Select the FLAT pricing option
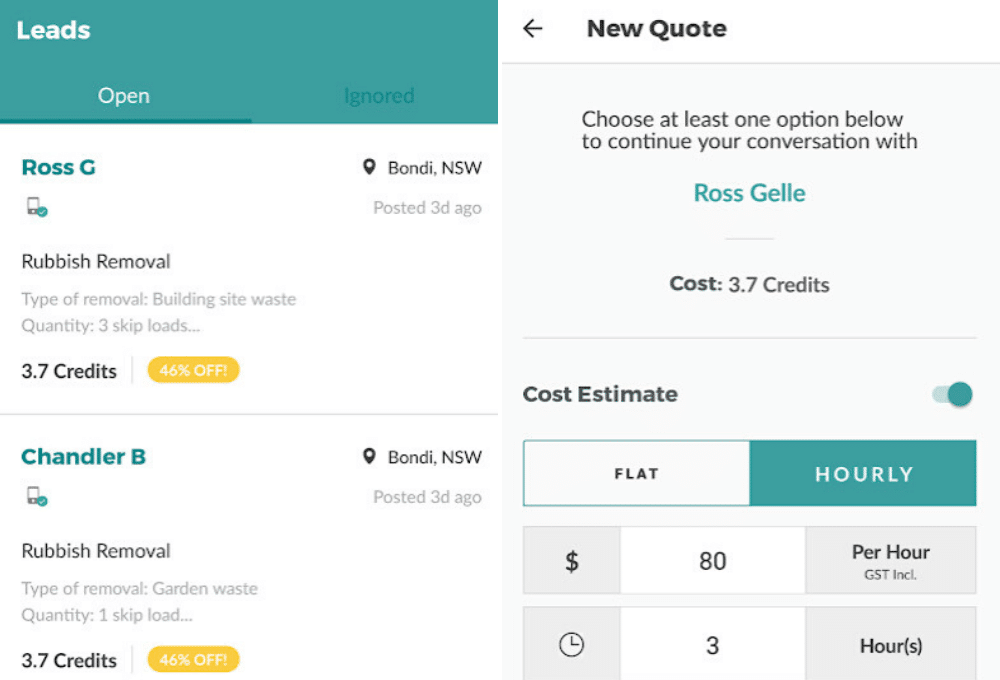The width and height of the screenshot is (1000, 680). (x=636, y=473)
